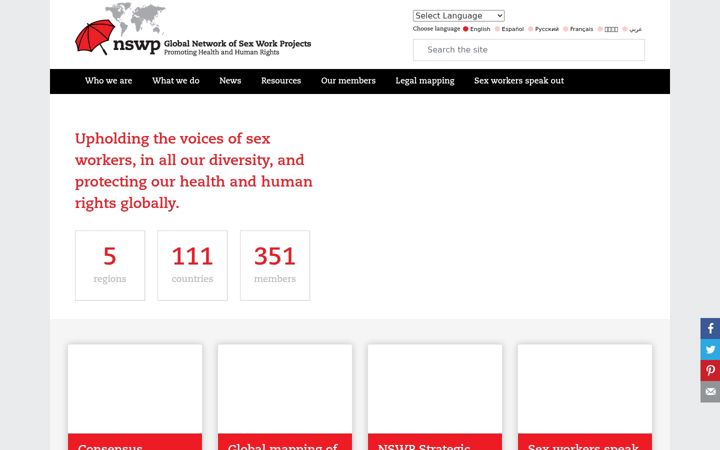
Task: Open the Select Language dropdown
Action: 458,16
